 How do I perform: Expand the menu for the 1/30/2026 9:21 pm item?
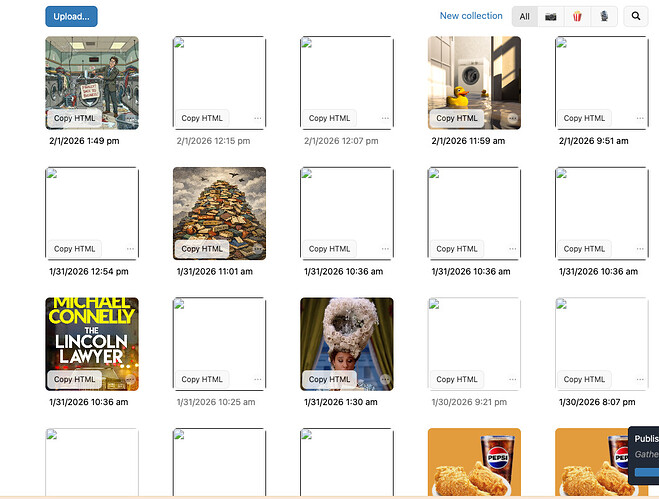point(513,379)
